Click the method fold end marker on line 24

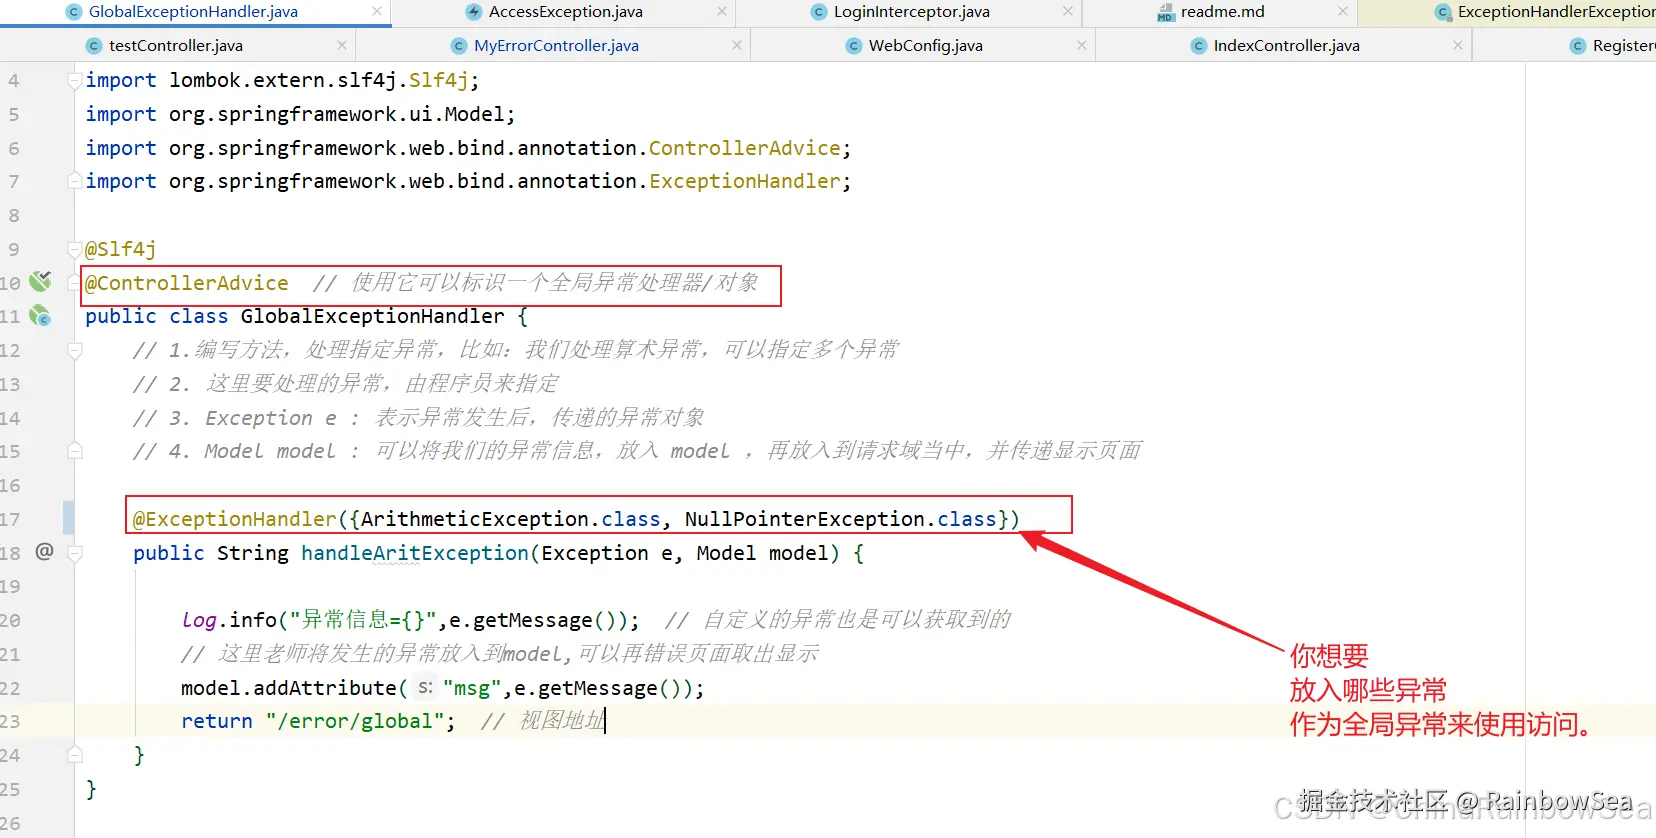75,755
